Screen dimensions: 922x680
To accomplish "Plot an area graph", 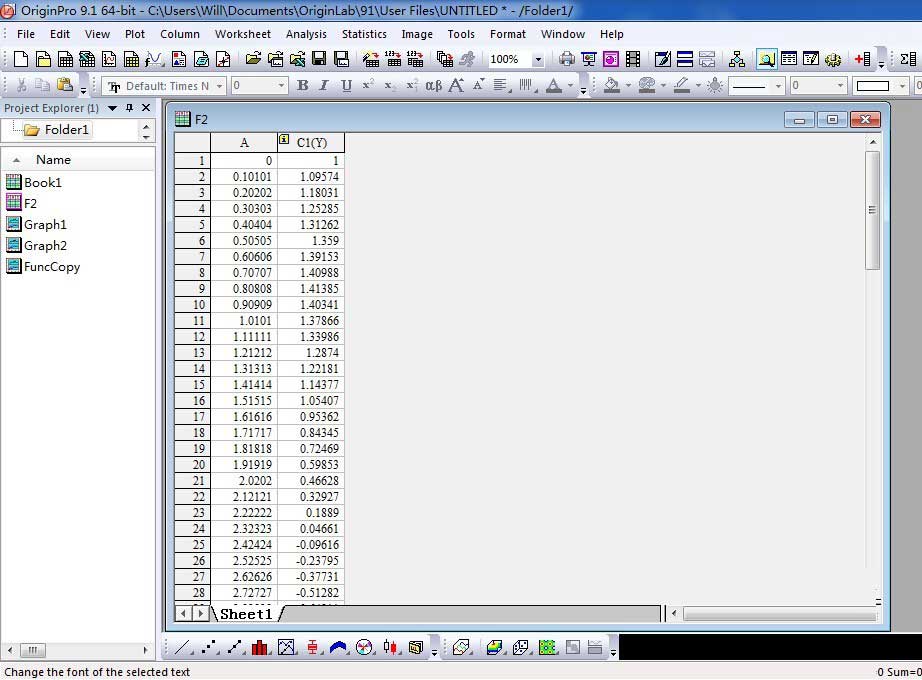I will (x=338, y=648).
